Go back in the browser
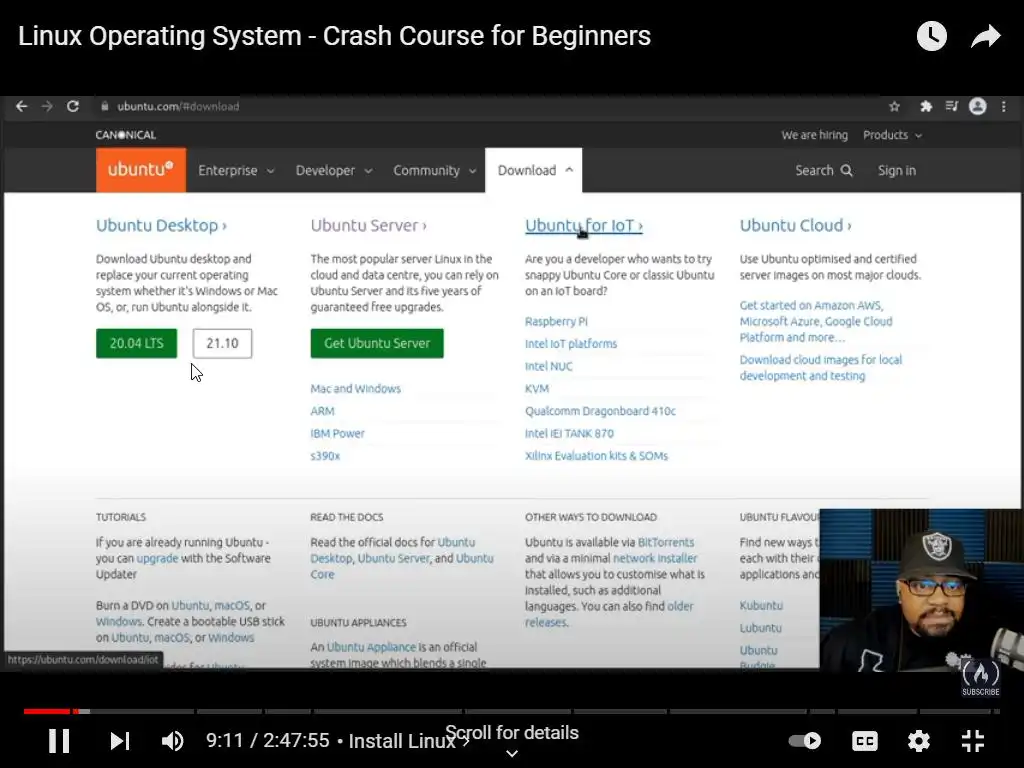Viewport: 1024px width, 768px height. tap(22, 106)
